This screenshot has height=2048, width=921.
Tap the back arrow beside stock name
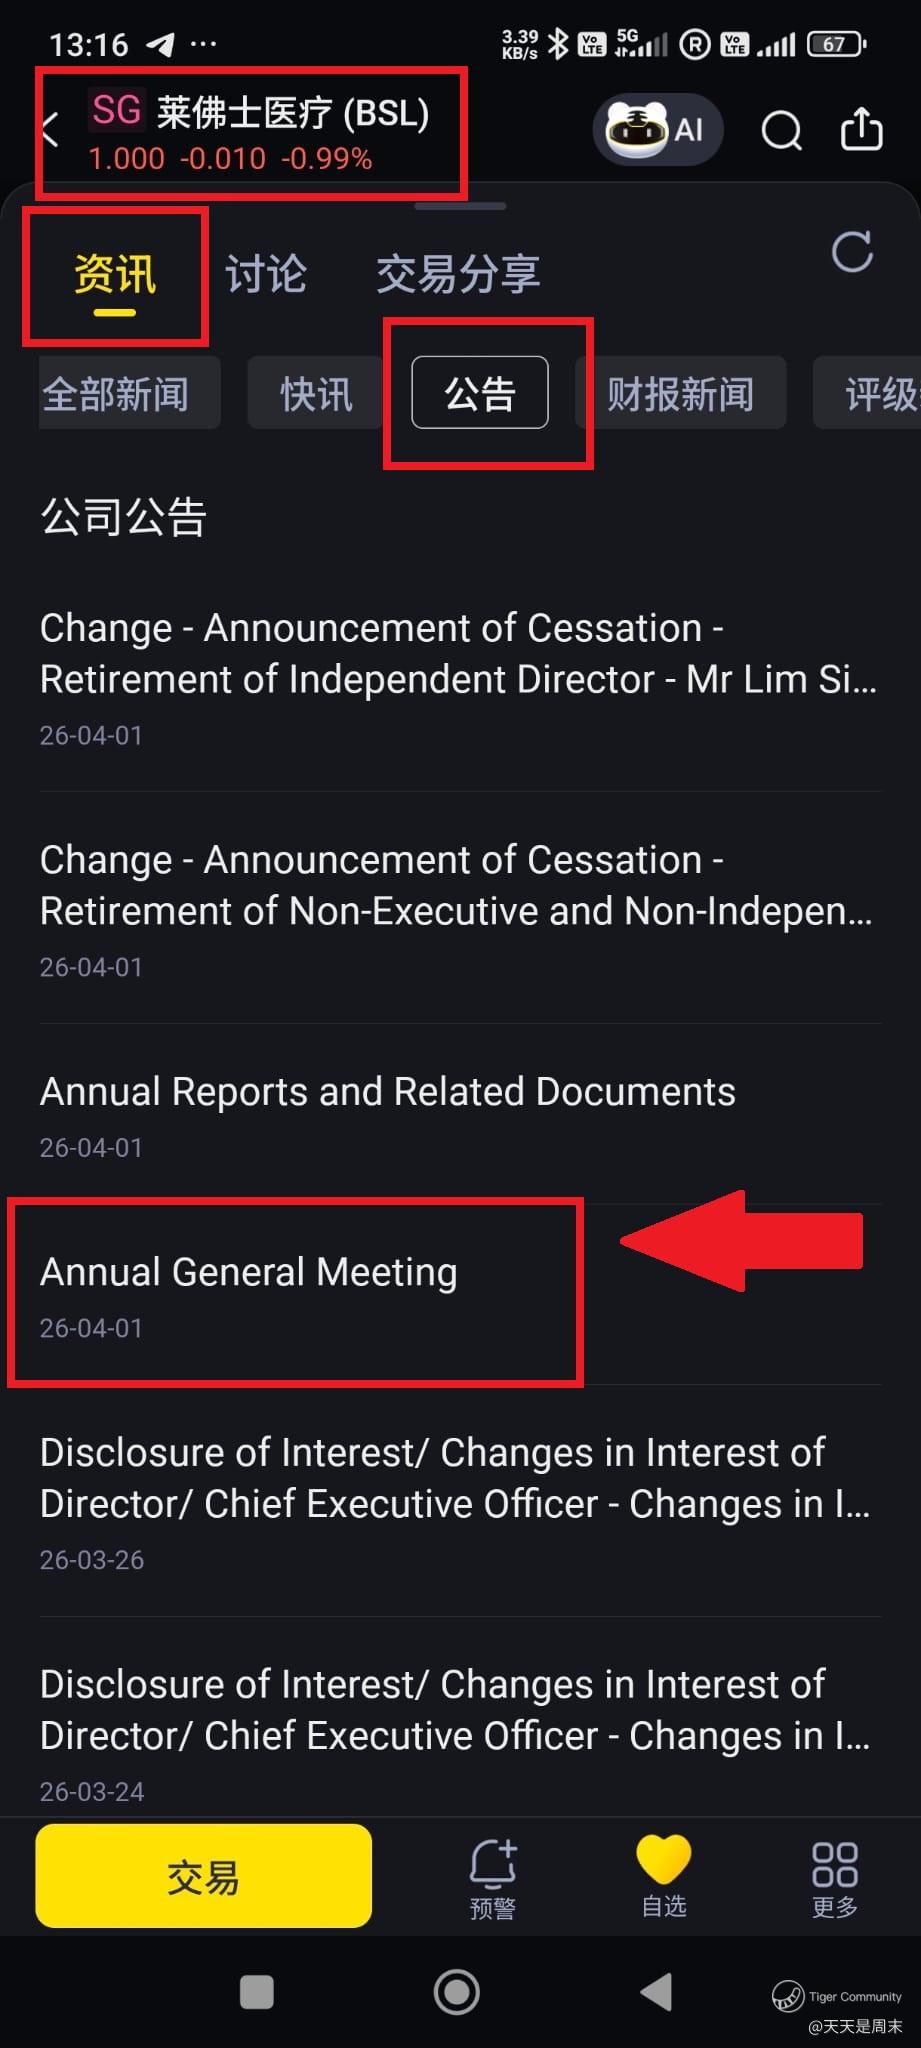[x=50, y=130]
